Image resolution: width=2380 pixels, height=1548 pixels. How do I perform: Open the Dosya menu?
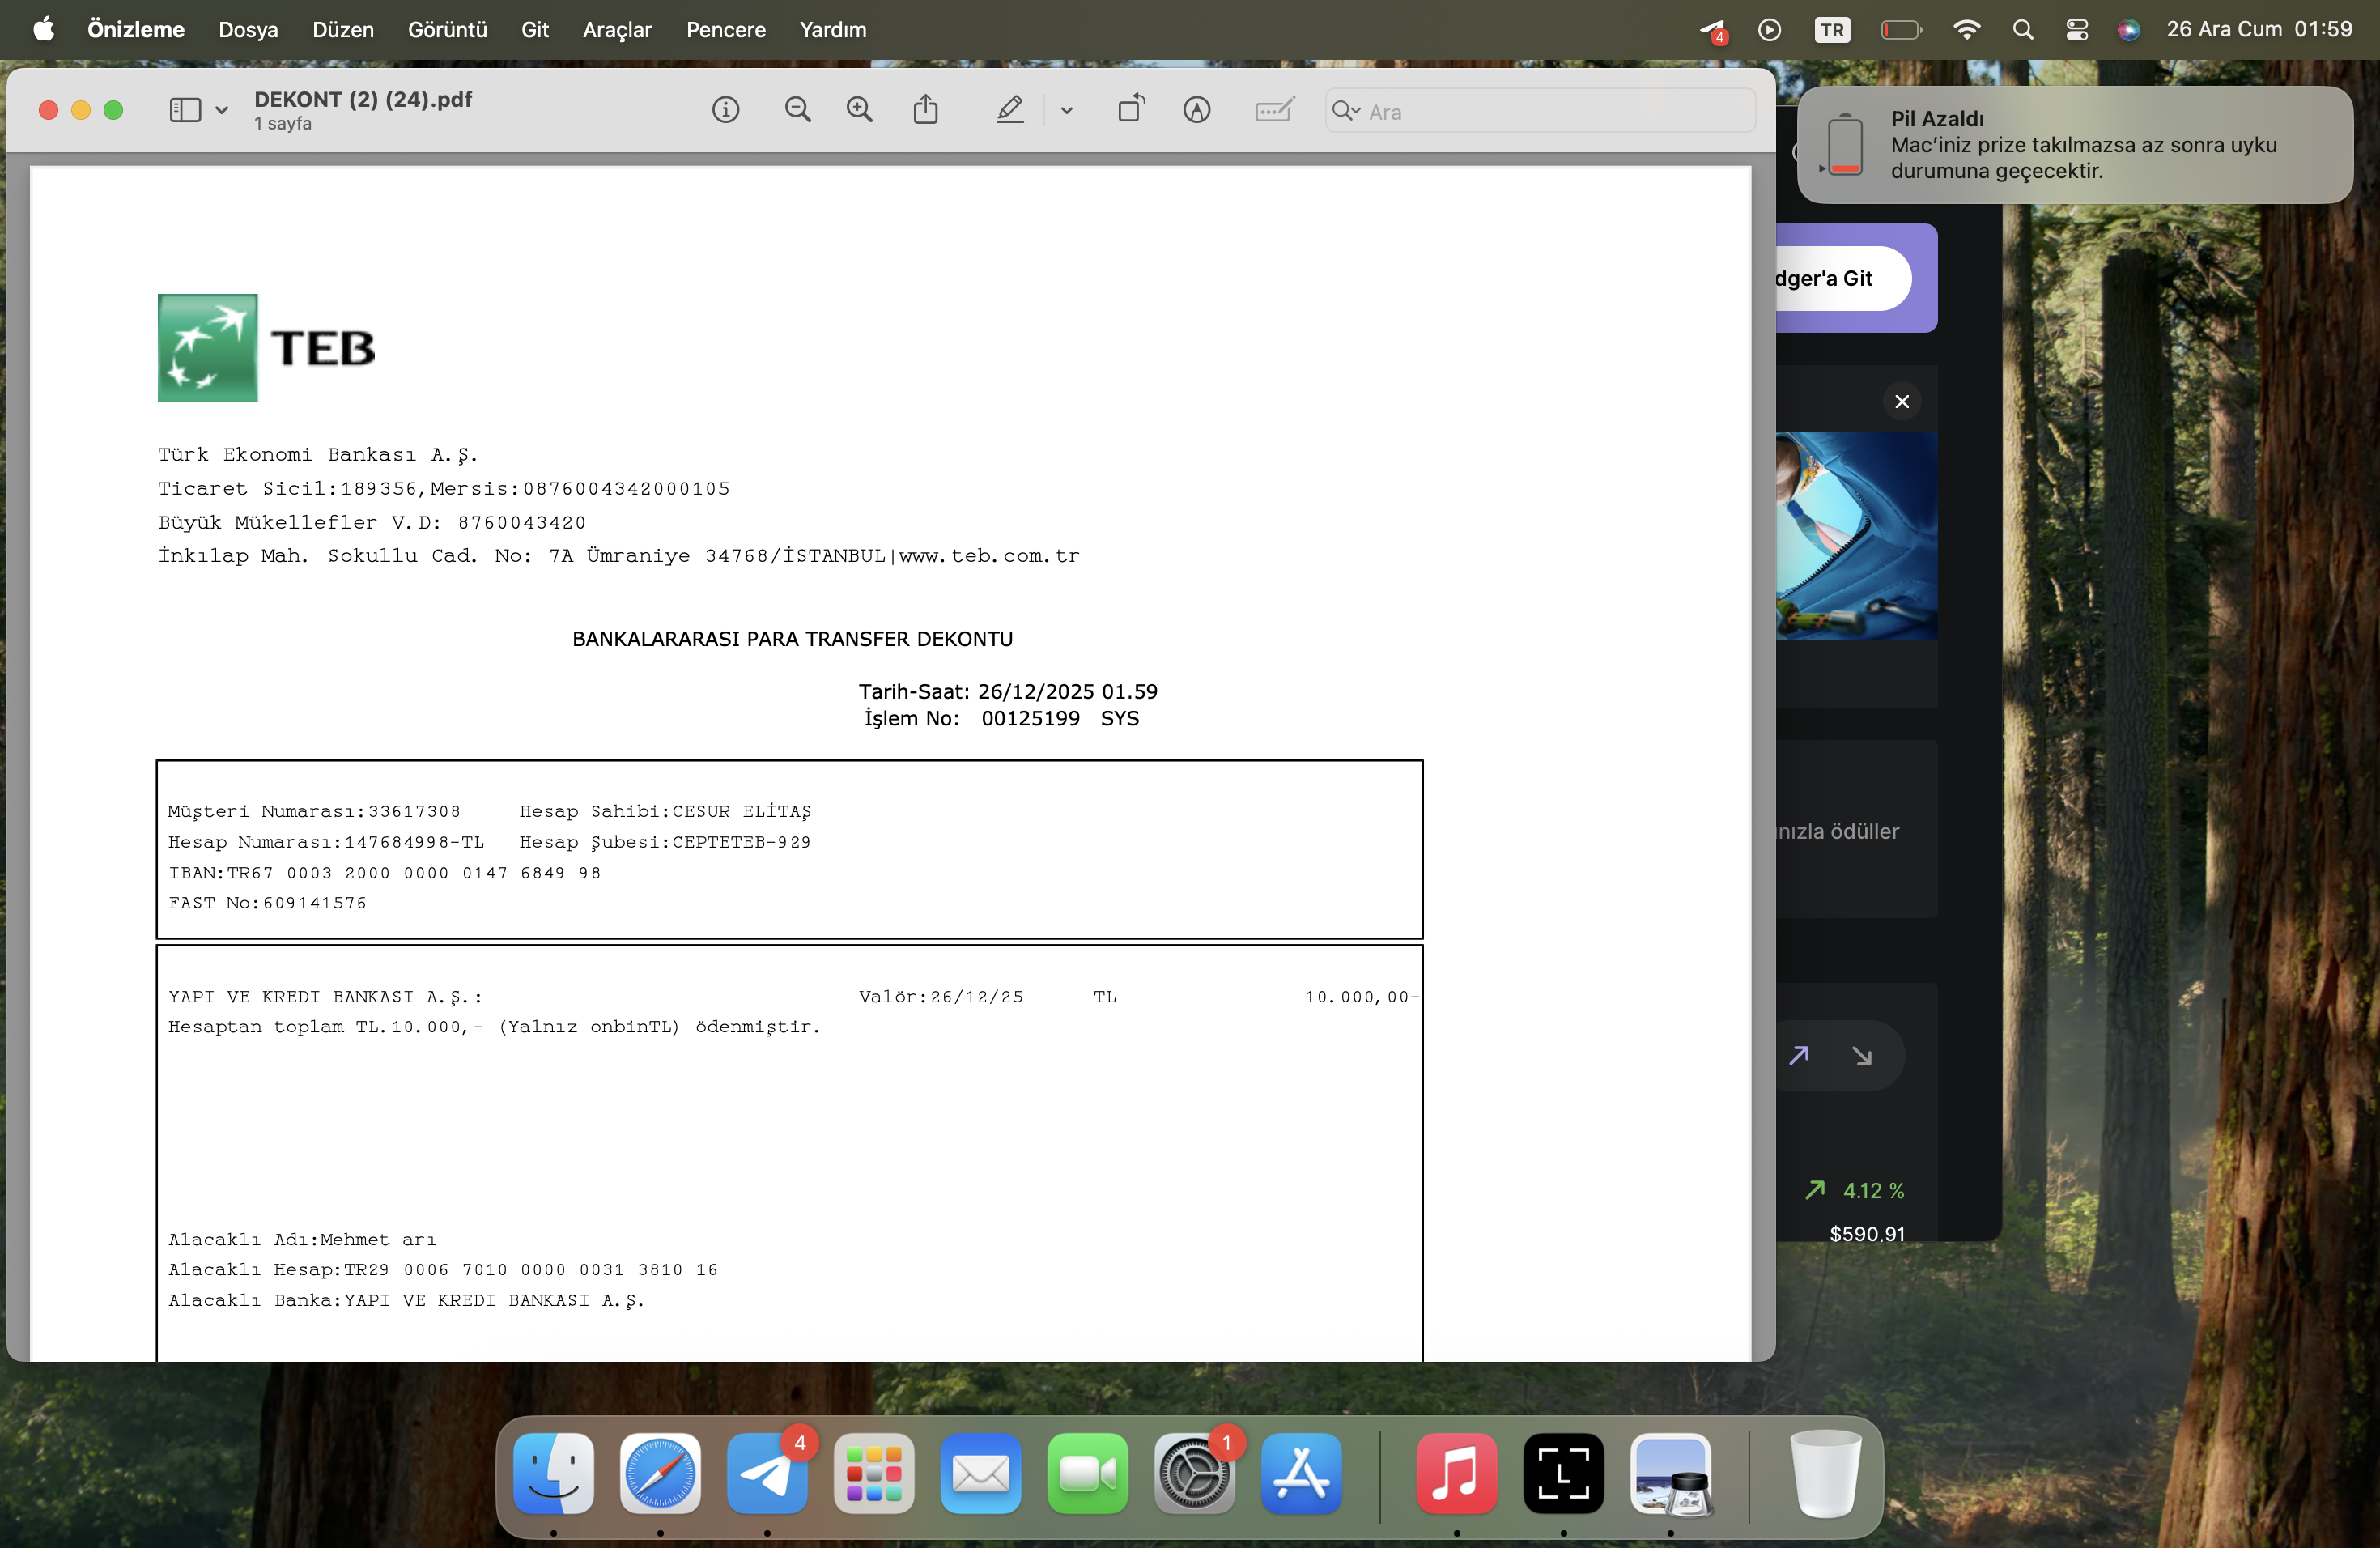248,30
